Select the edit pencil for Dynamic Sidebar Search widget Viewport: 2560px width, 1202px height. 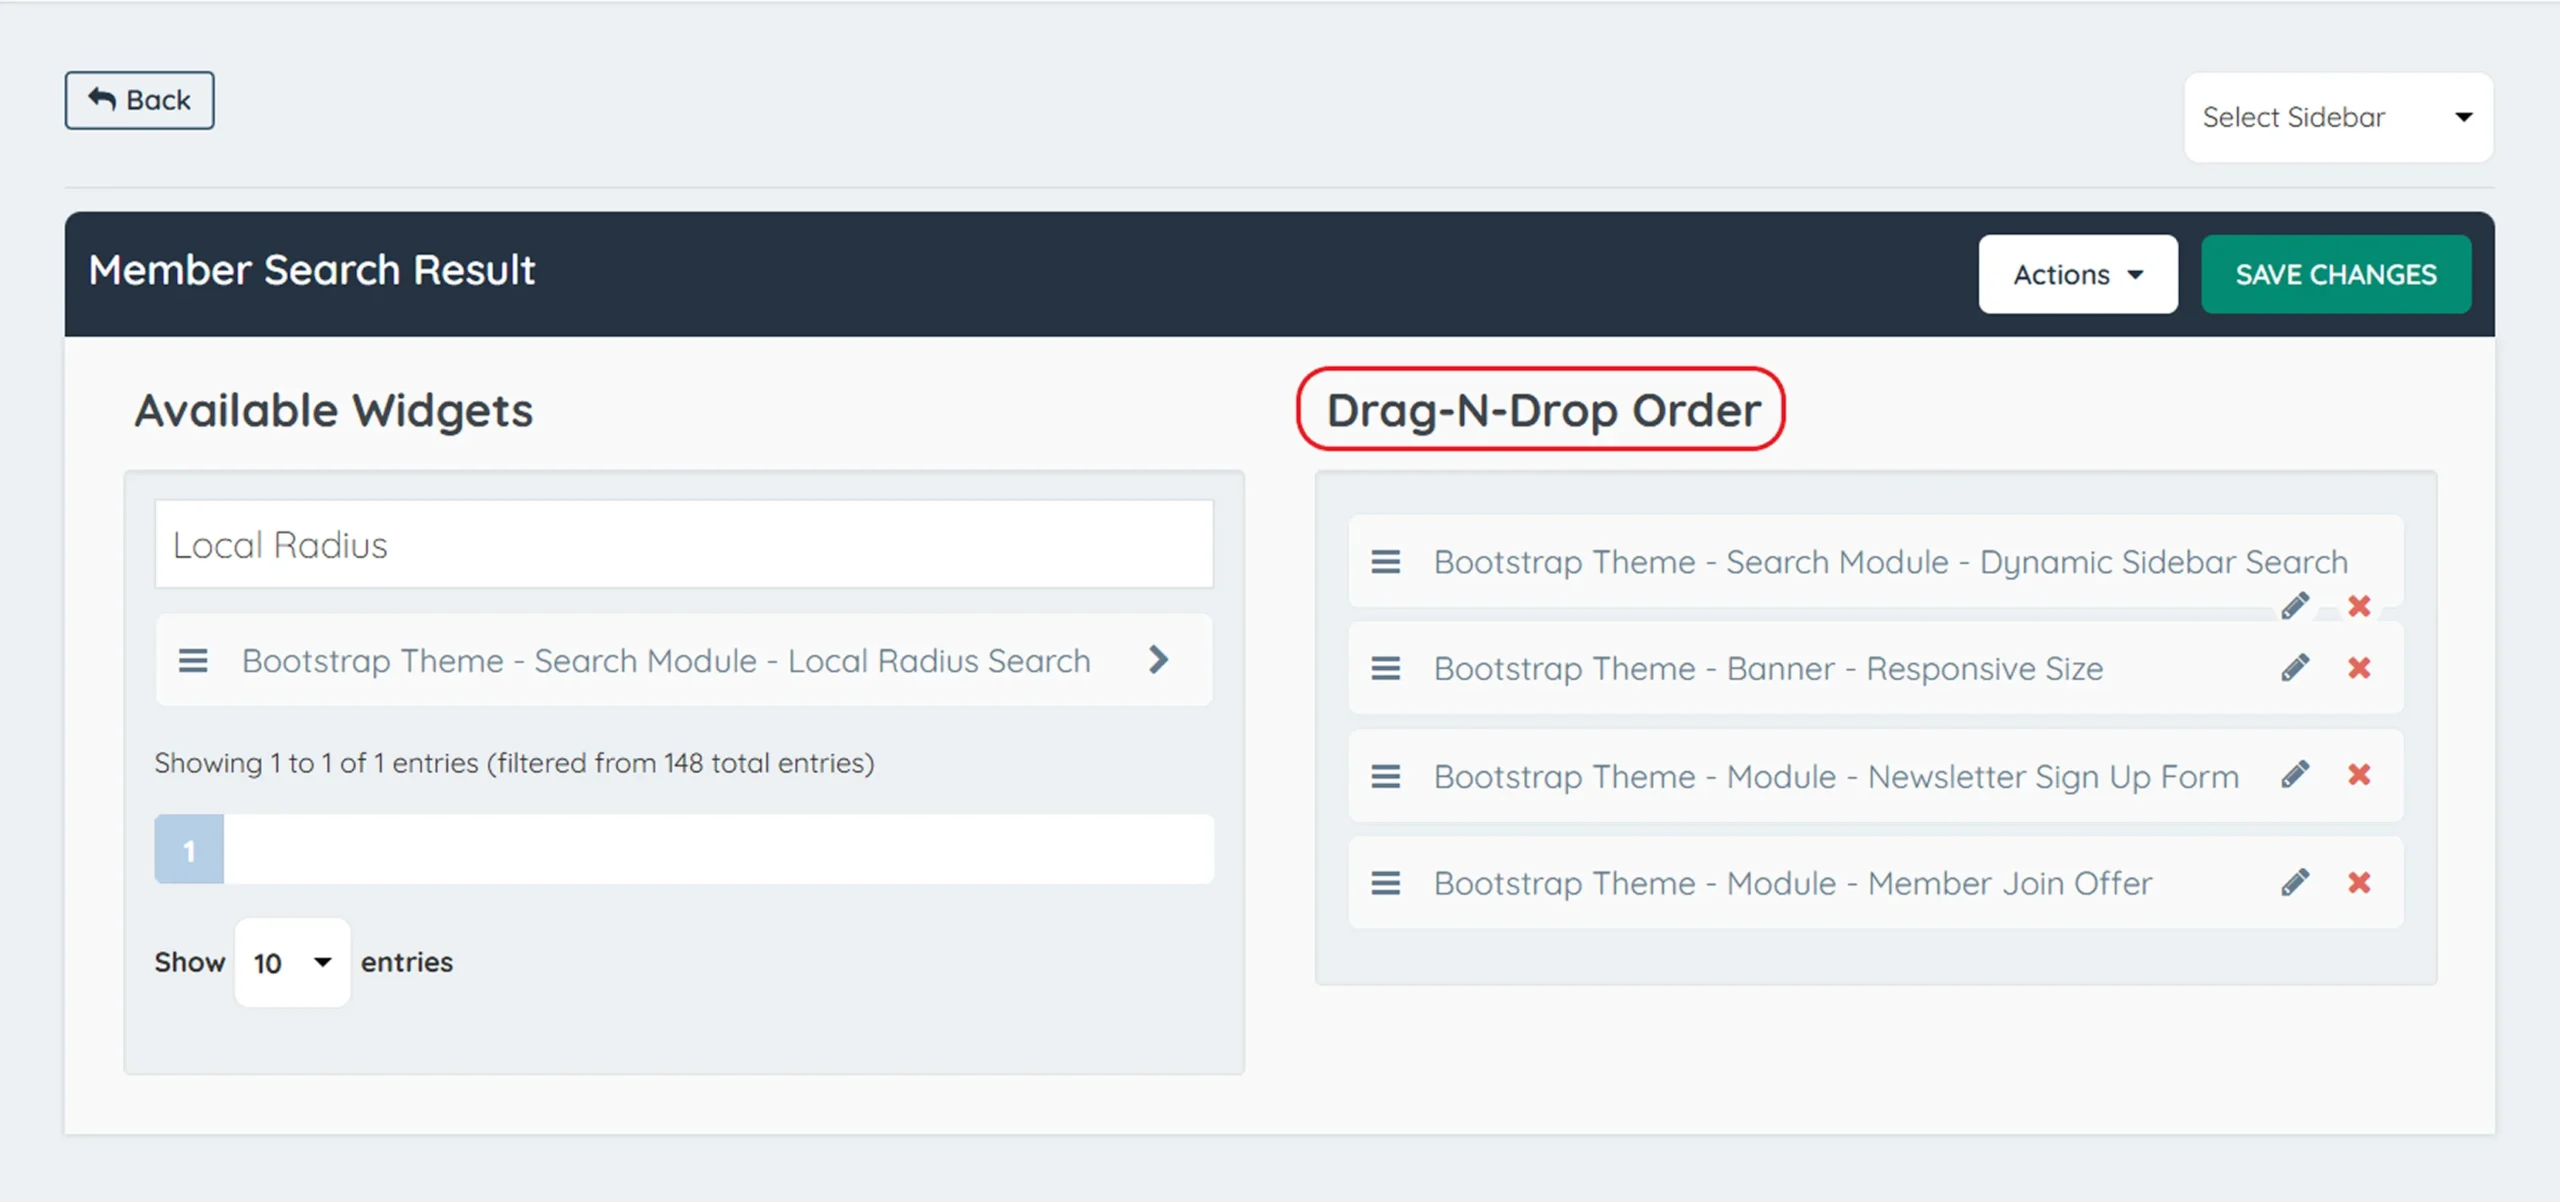pos(2297,605)
